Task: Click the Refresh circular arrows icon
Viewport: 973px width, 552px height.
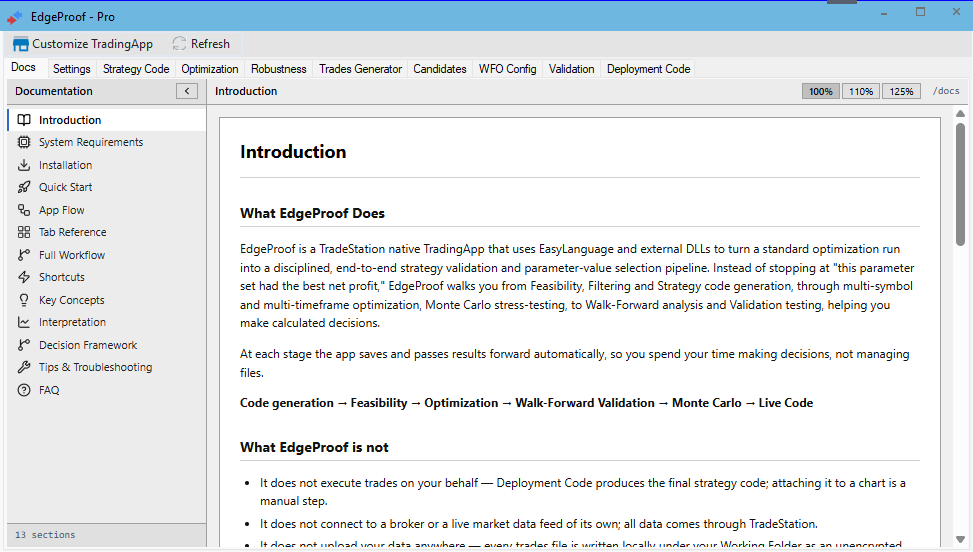Action: tap(179, 43)
